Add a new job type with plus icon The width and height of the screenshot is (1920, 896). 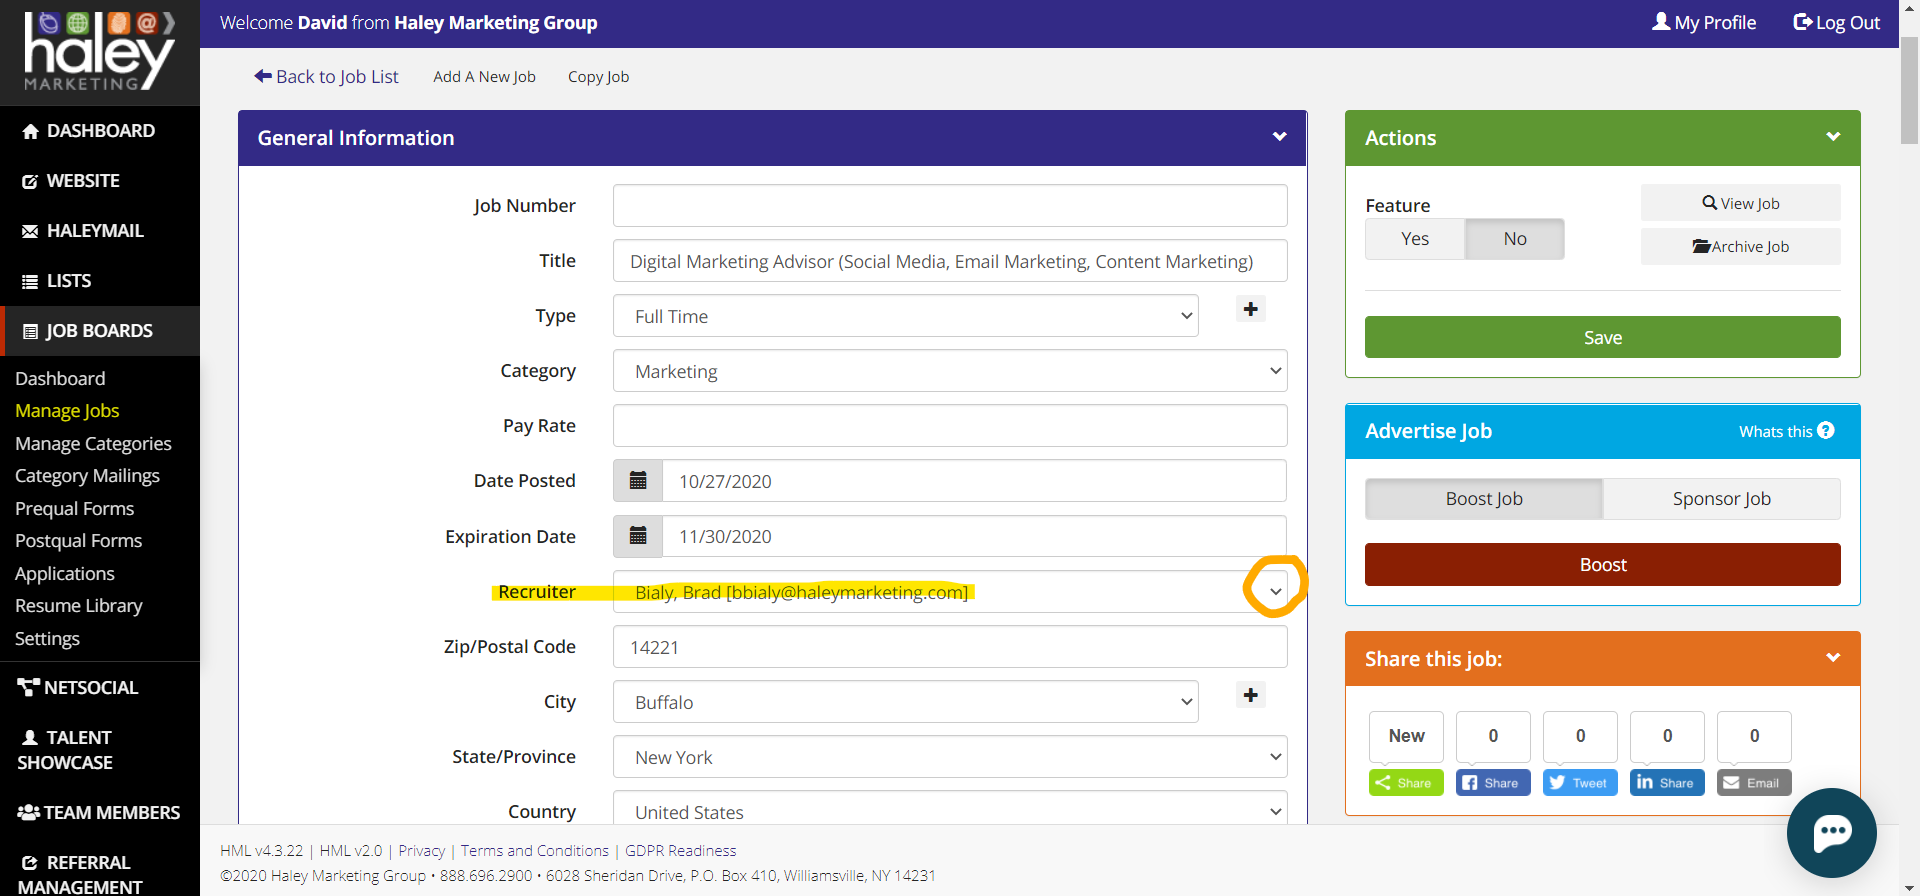coord(1250,309)
